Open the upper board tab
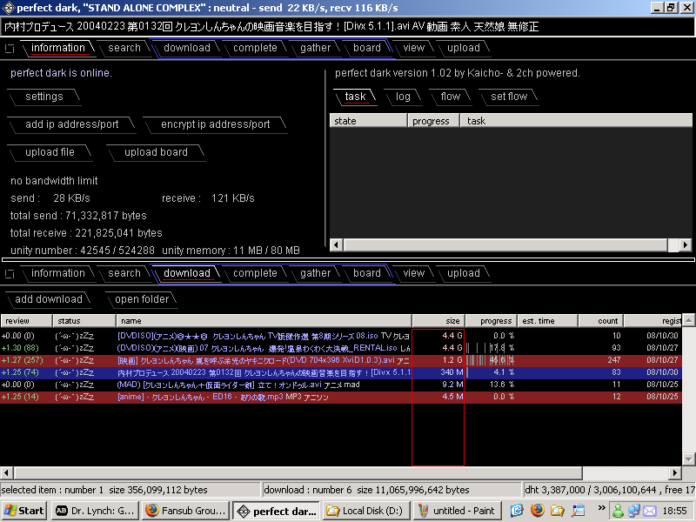Viewport: 696px width, 522px height. point(367,48)
